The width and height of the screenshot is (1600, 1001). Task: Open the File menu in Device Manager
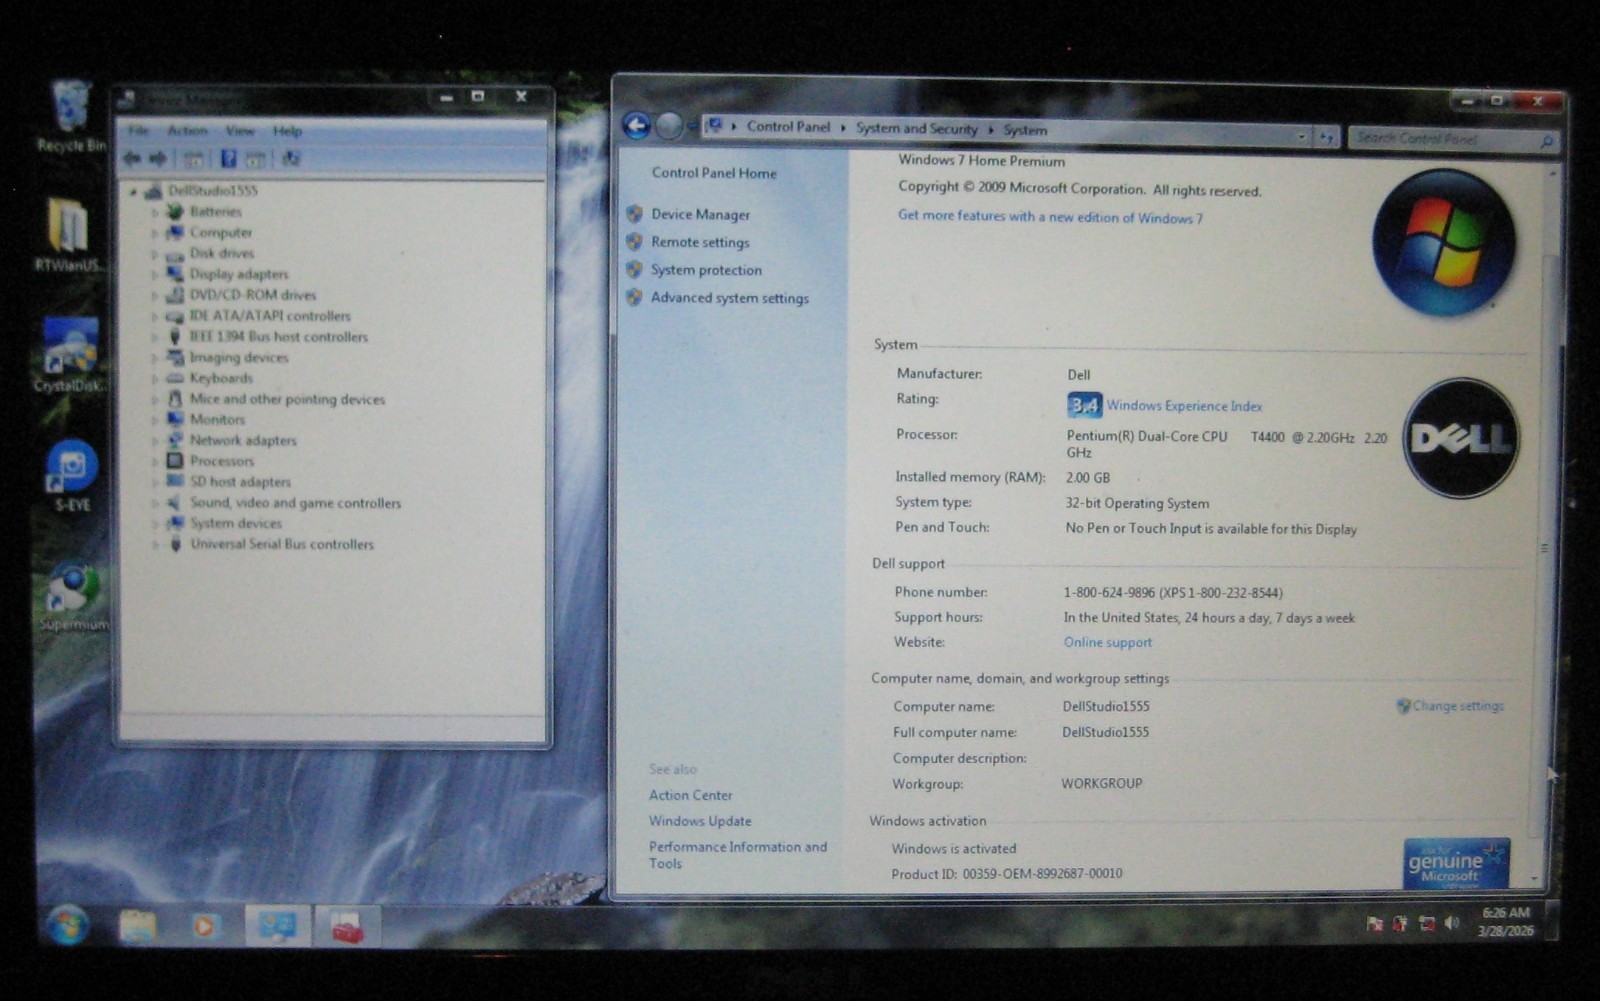tap(138, 131)
